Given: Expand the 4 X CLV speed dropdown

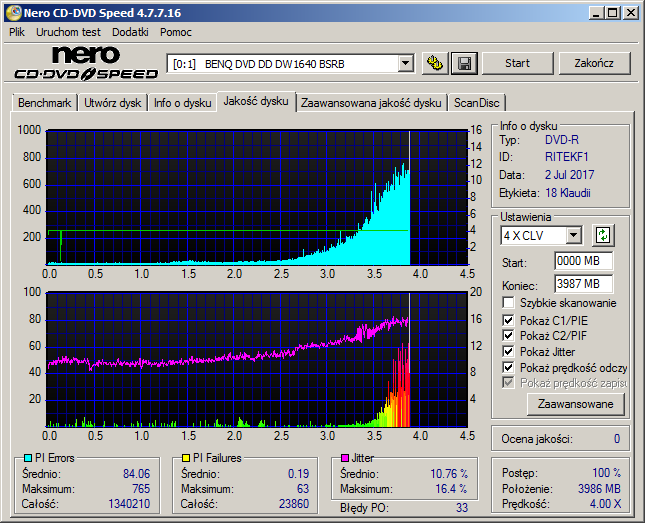Looking at the screenshot, I should click(573, 236).
